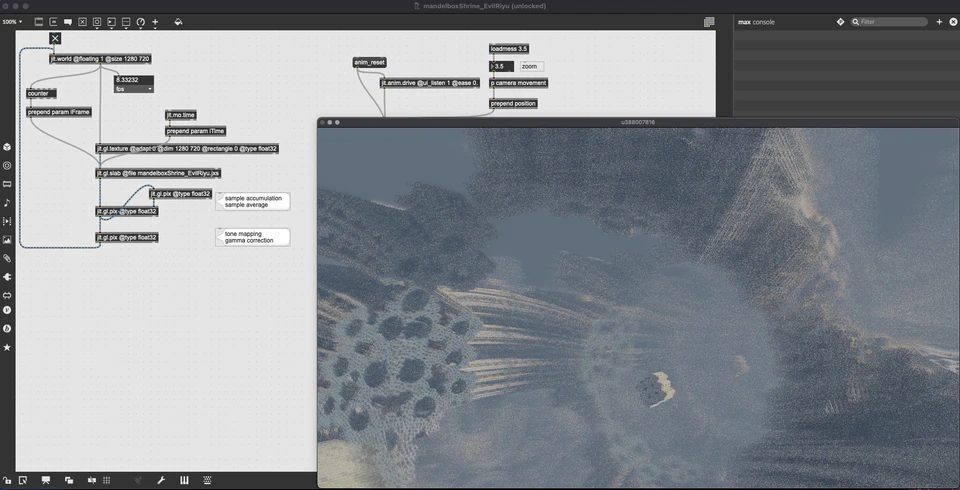Screen dimensions: 960x490
Task: Open the plus Add menu in the toolbar
Action: click(156, 22)
